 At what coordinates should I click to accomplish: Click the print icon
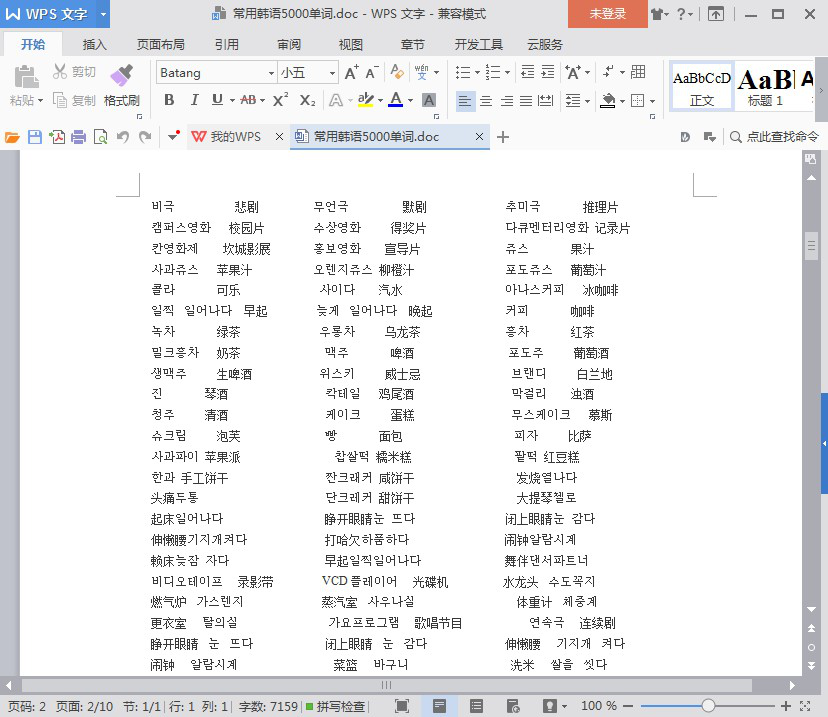point(78,137)
